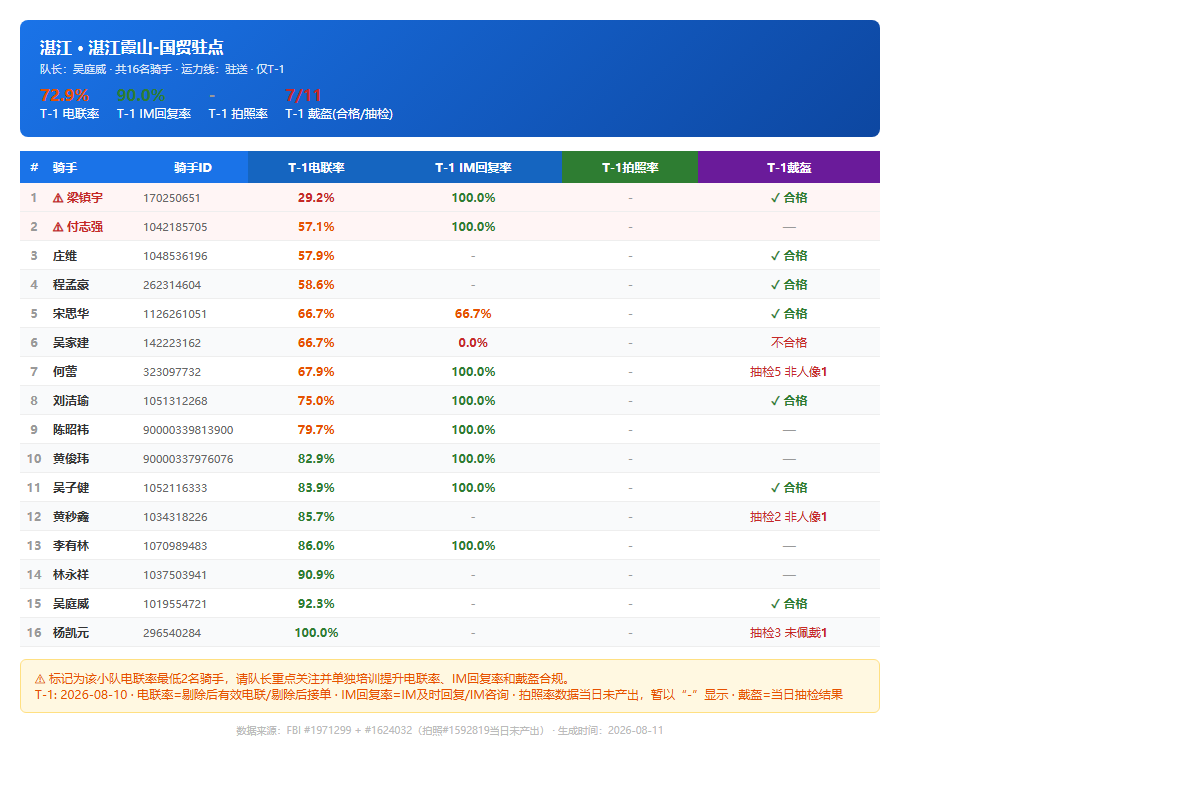Click the 队长：吴庭威 subtitle line
The image size is (1200, 800).
click(x=162, y=69)
